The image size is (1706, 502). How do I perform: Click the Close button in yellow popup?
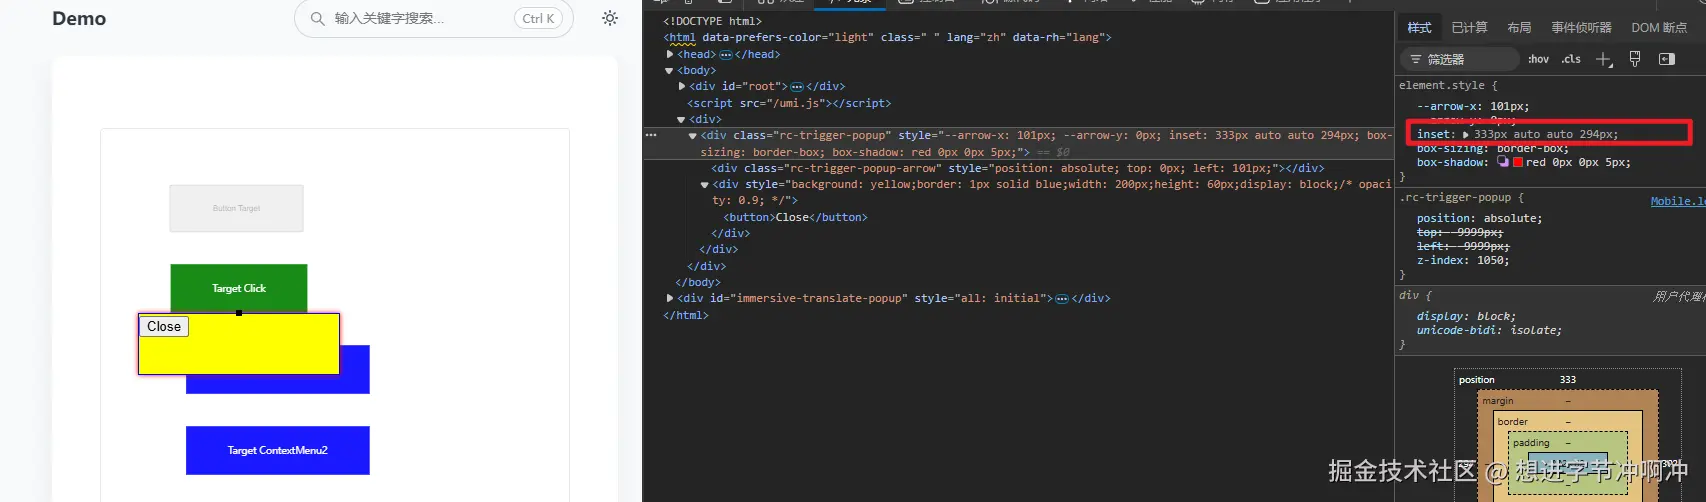(164, 327)
